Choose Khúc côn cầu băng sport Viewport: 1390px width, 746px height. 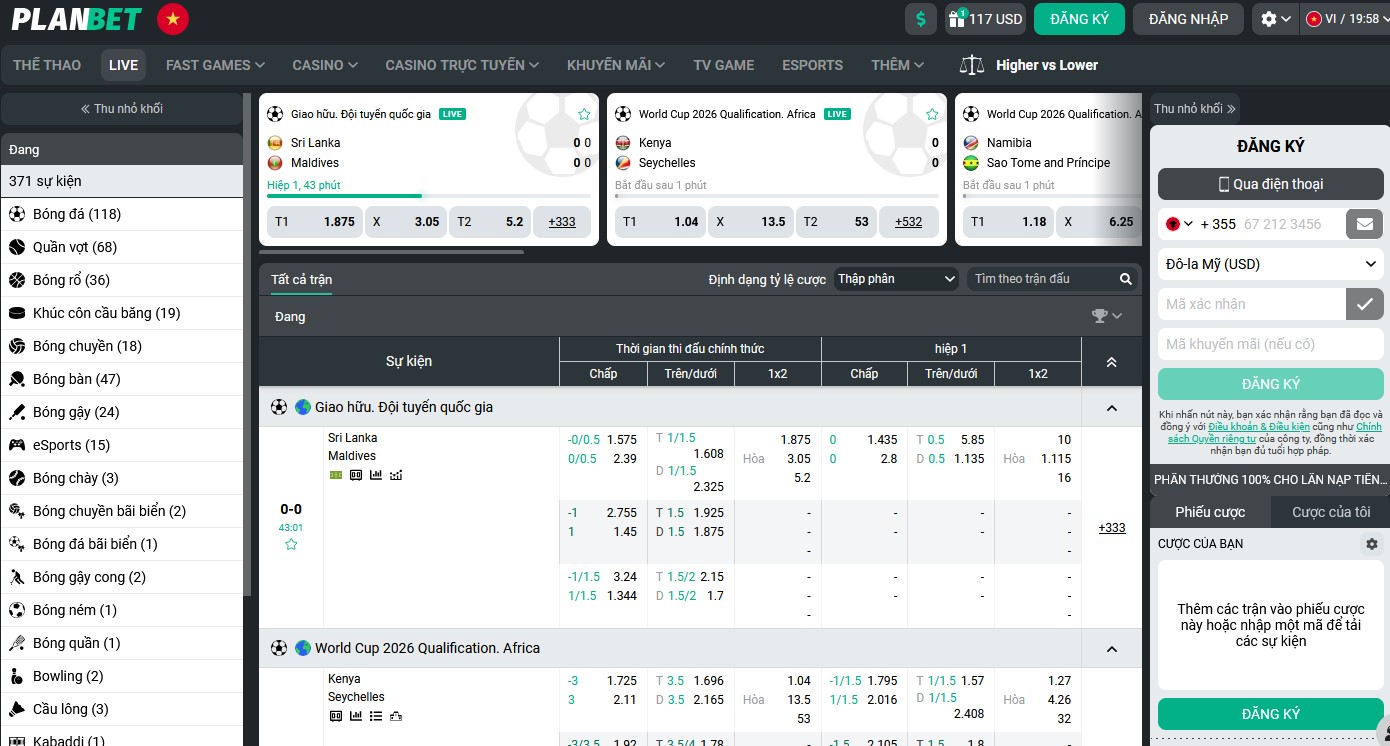tap(122, 313)
